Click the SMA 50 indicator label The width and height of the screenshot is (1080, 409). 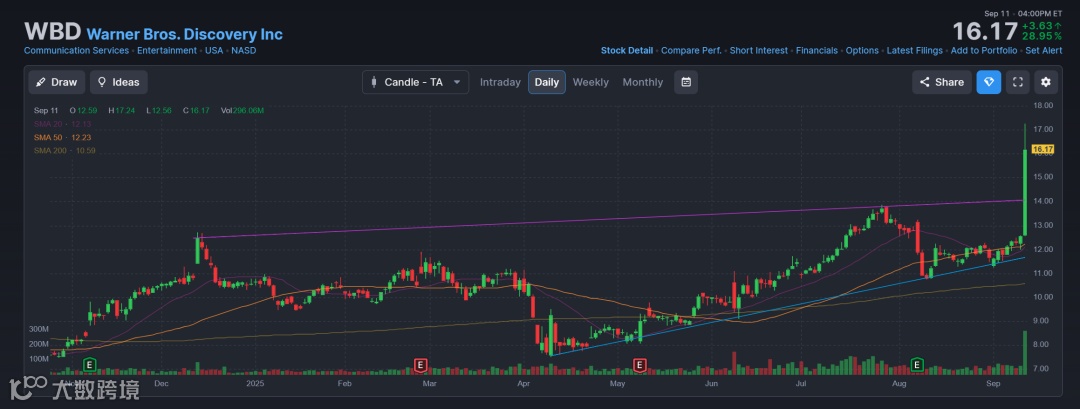click(63, 137)
